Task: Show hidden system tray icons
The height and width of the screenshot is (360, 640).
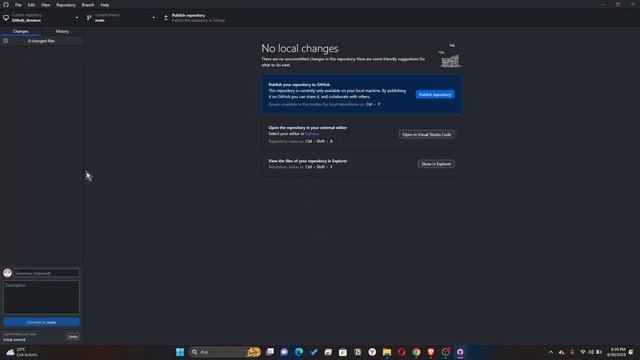Action: (x=551, y=352)
